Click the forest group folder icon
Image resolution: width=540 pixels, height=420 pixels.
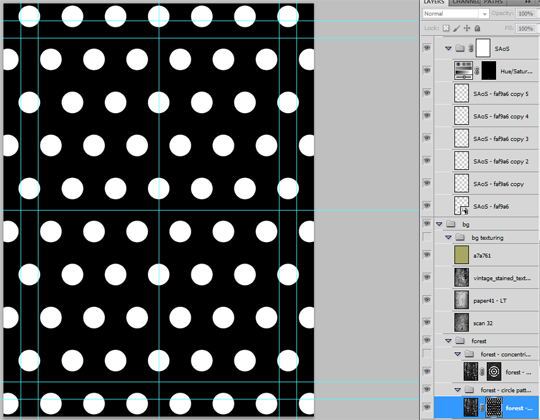(460, 340)
